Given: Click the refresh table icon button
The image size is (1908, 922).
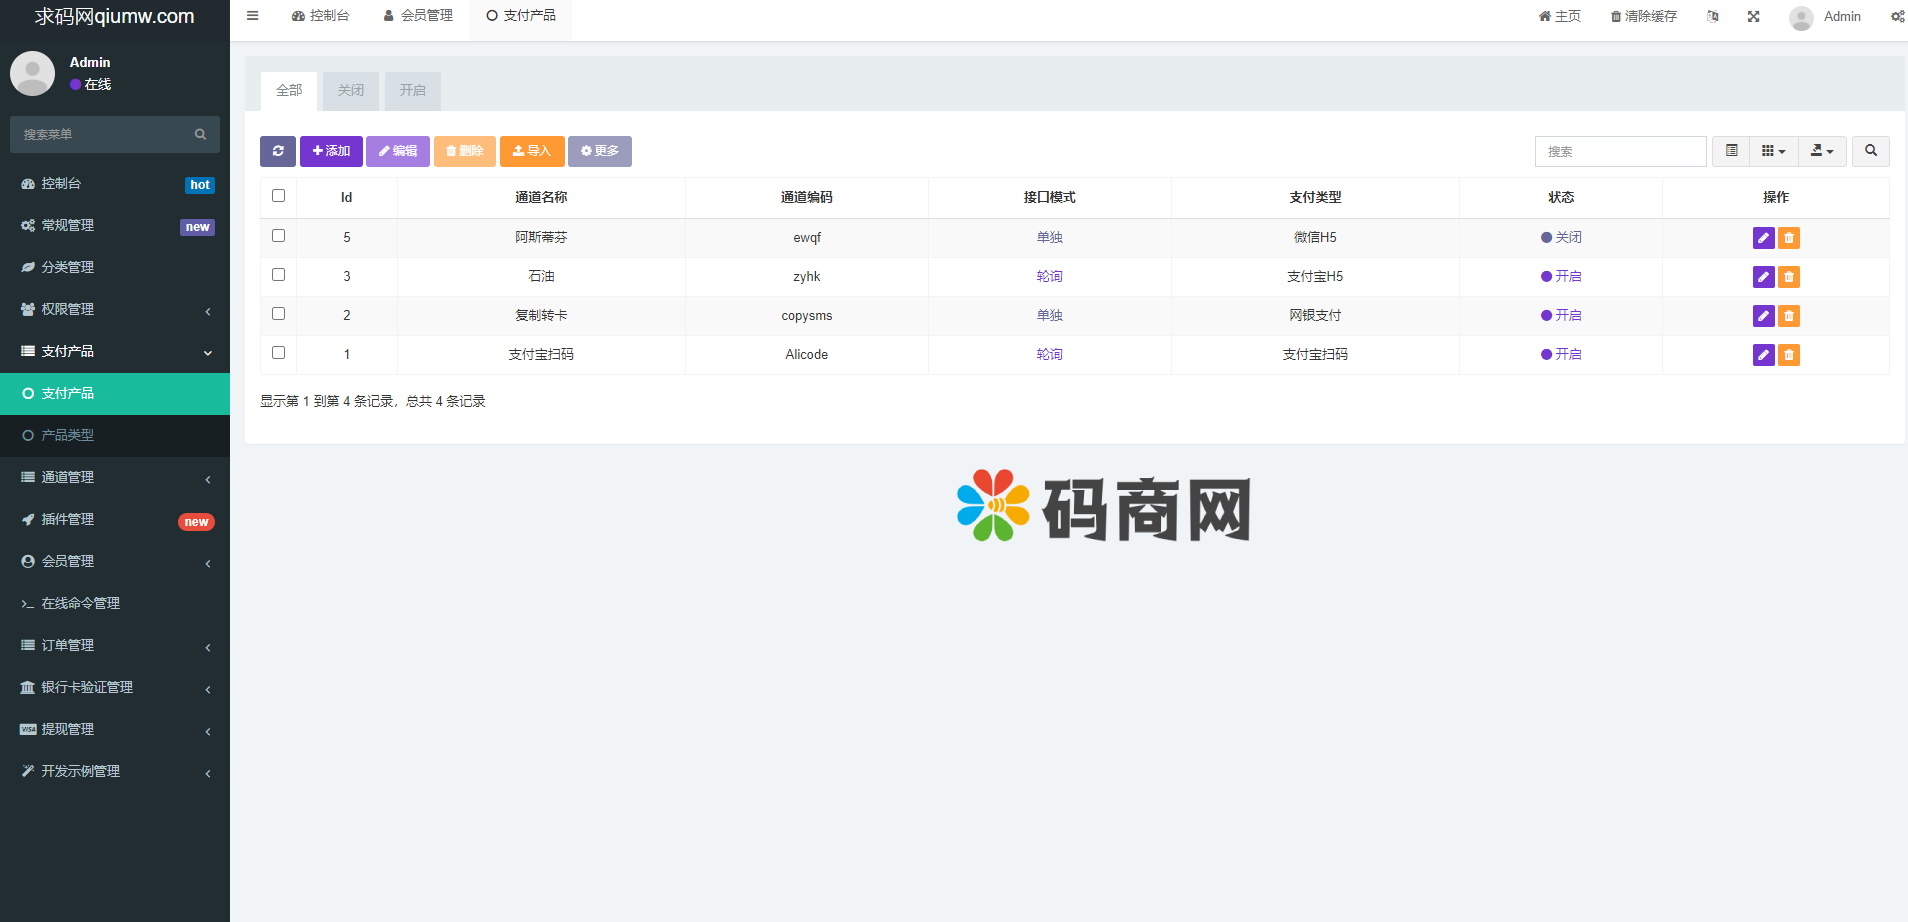Looking at the screenshot, I should click(278, 151).
